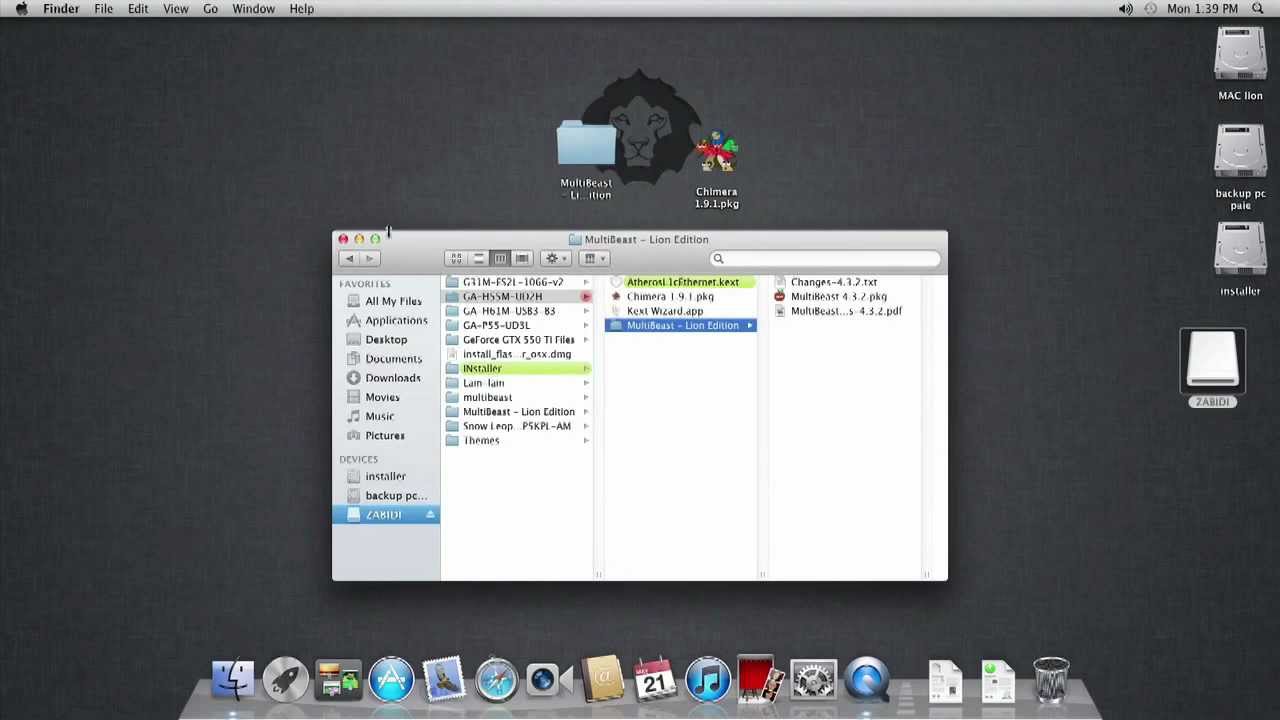The width and height of the screenshot is (1280, 720).
Task: Click the Finder search field
Action: point(825,258)
